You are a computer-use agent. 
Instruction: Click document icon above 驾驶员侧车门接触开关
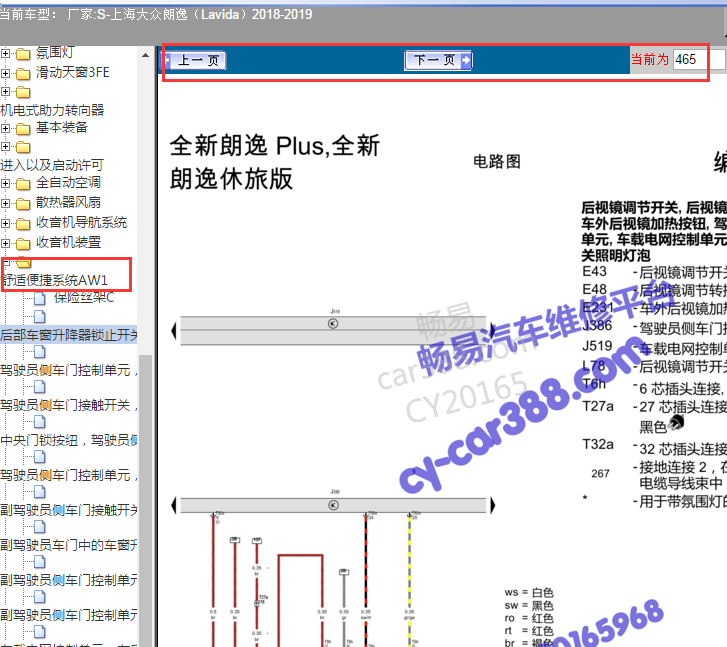click(40, 387)
